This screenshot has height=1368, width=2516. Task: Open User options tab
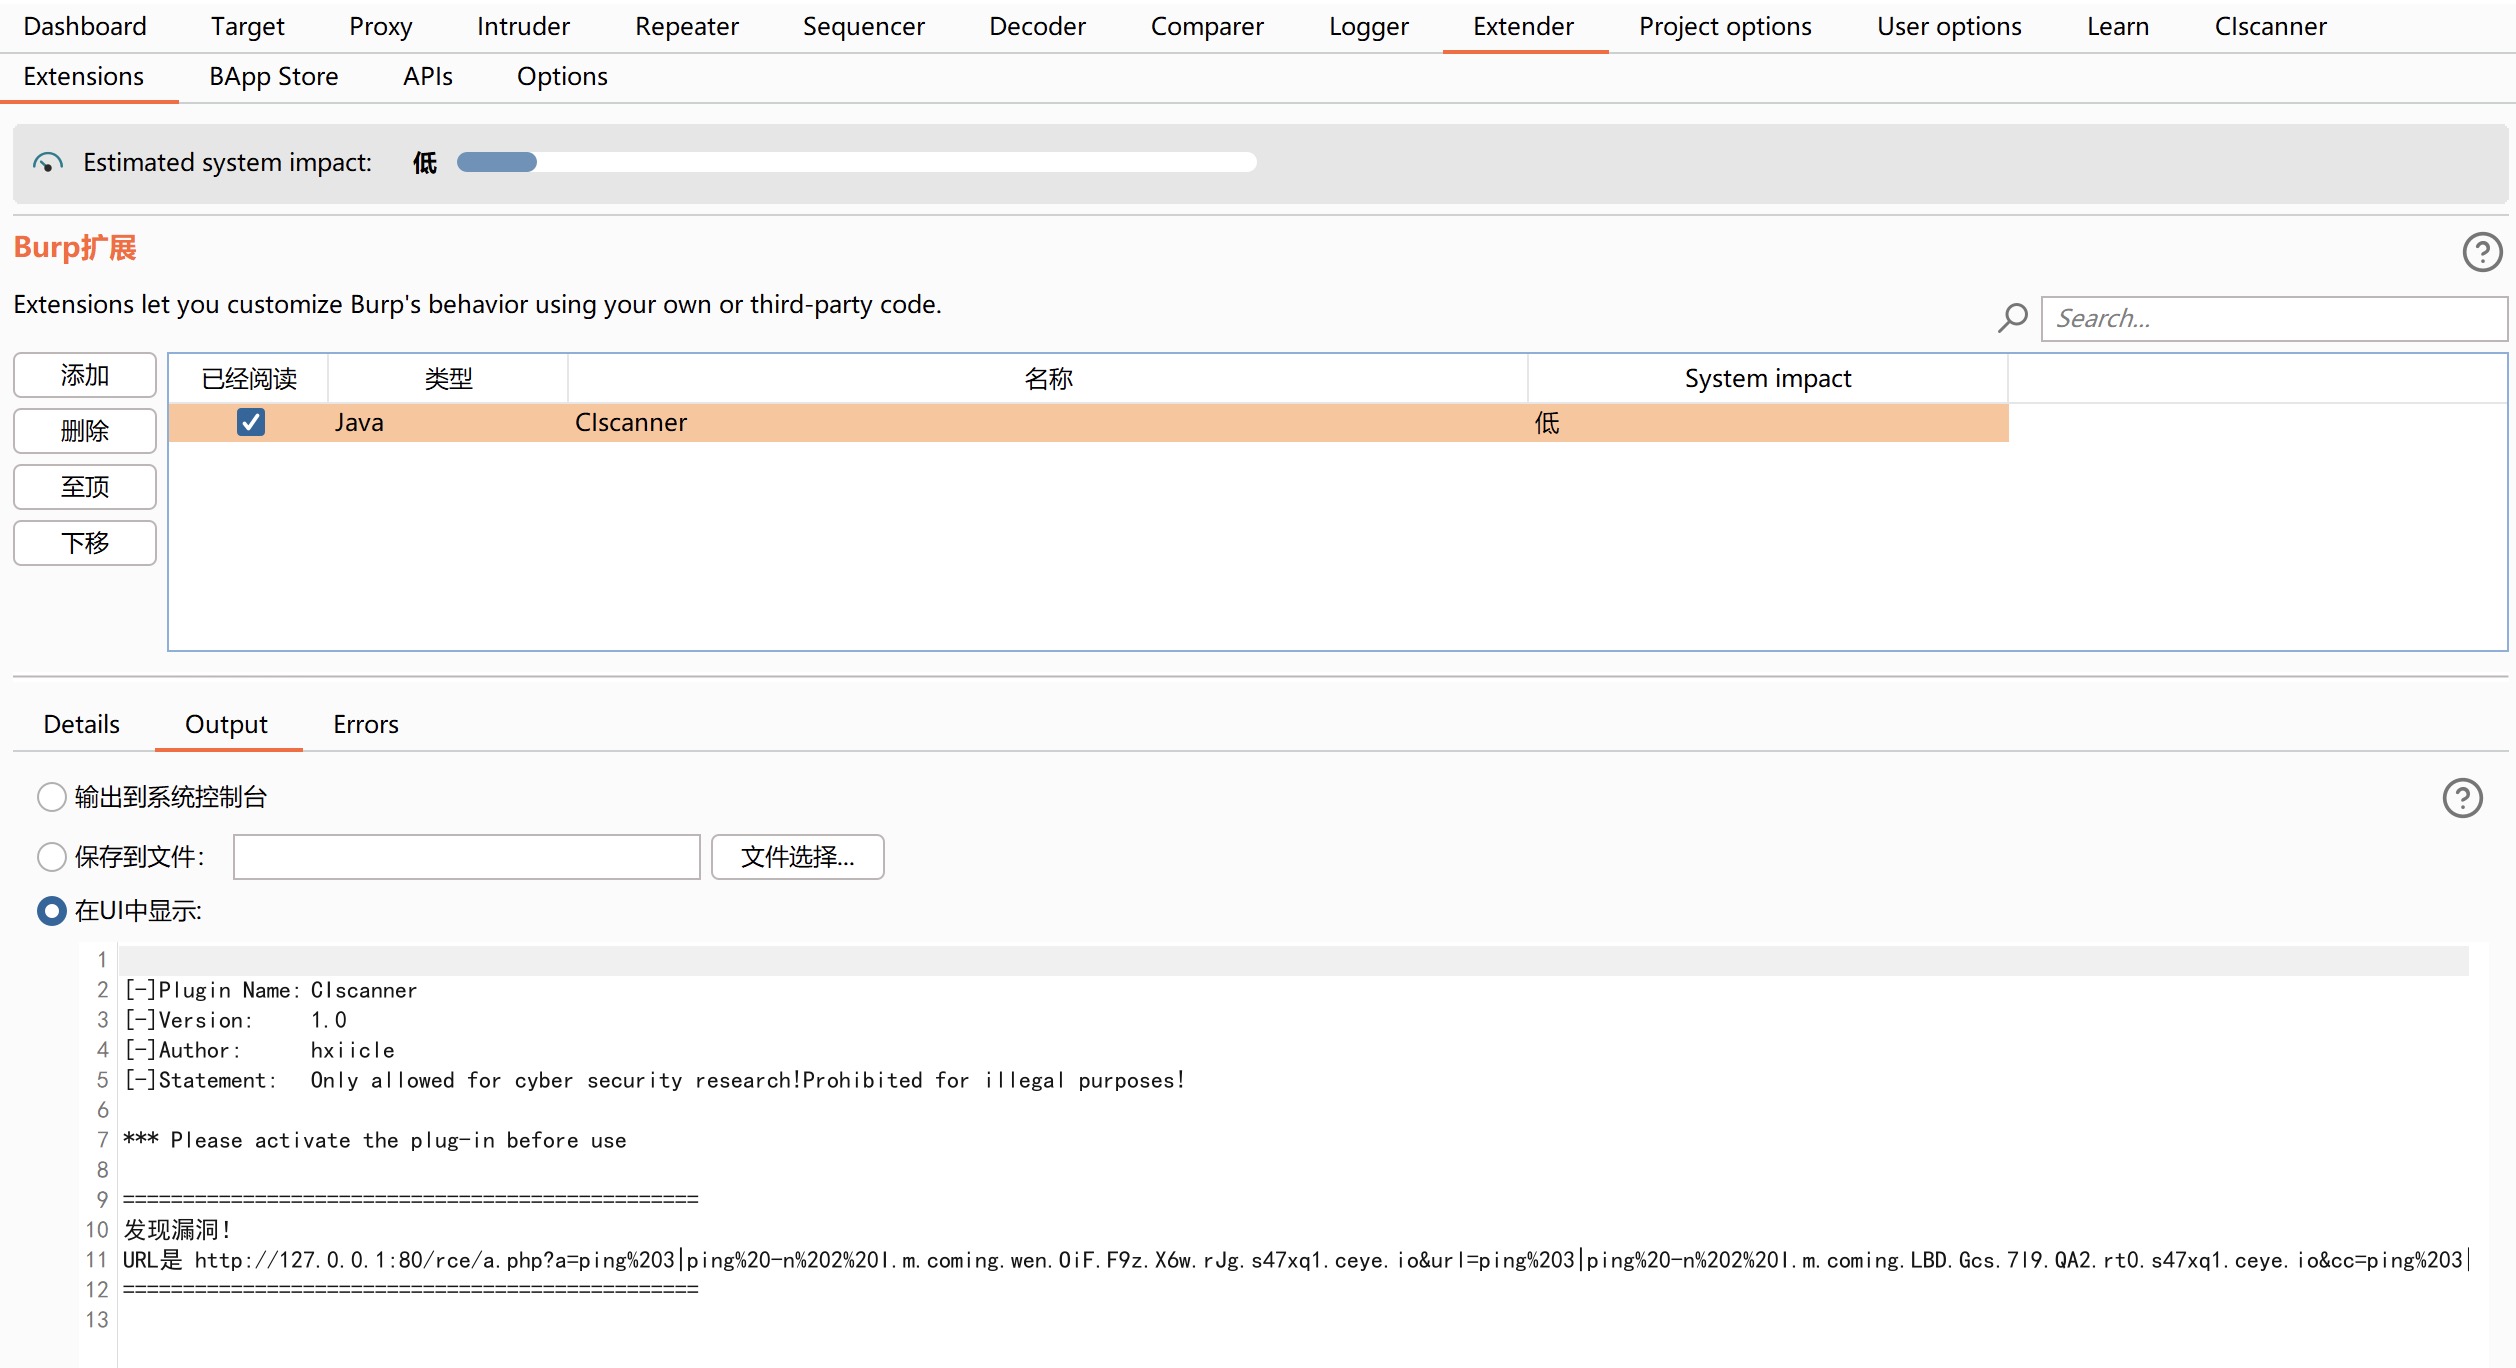click(x=1949, y=26)
